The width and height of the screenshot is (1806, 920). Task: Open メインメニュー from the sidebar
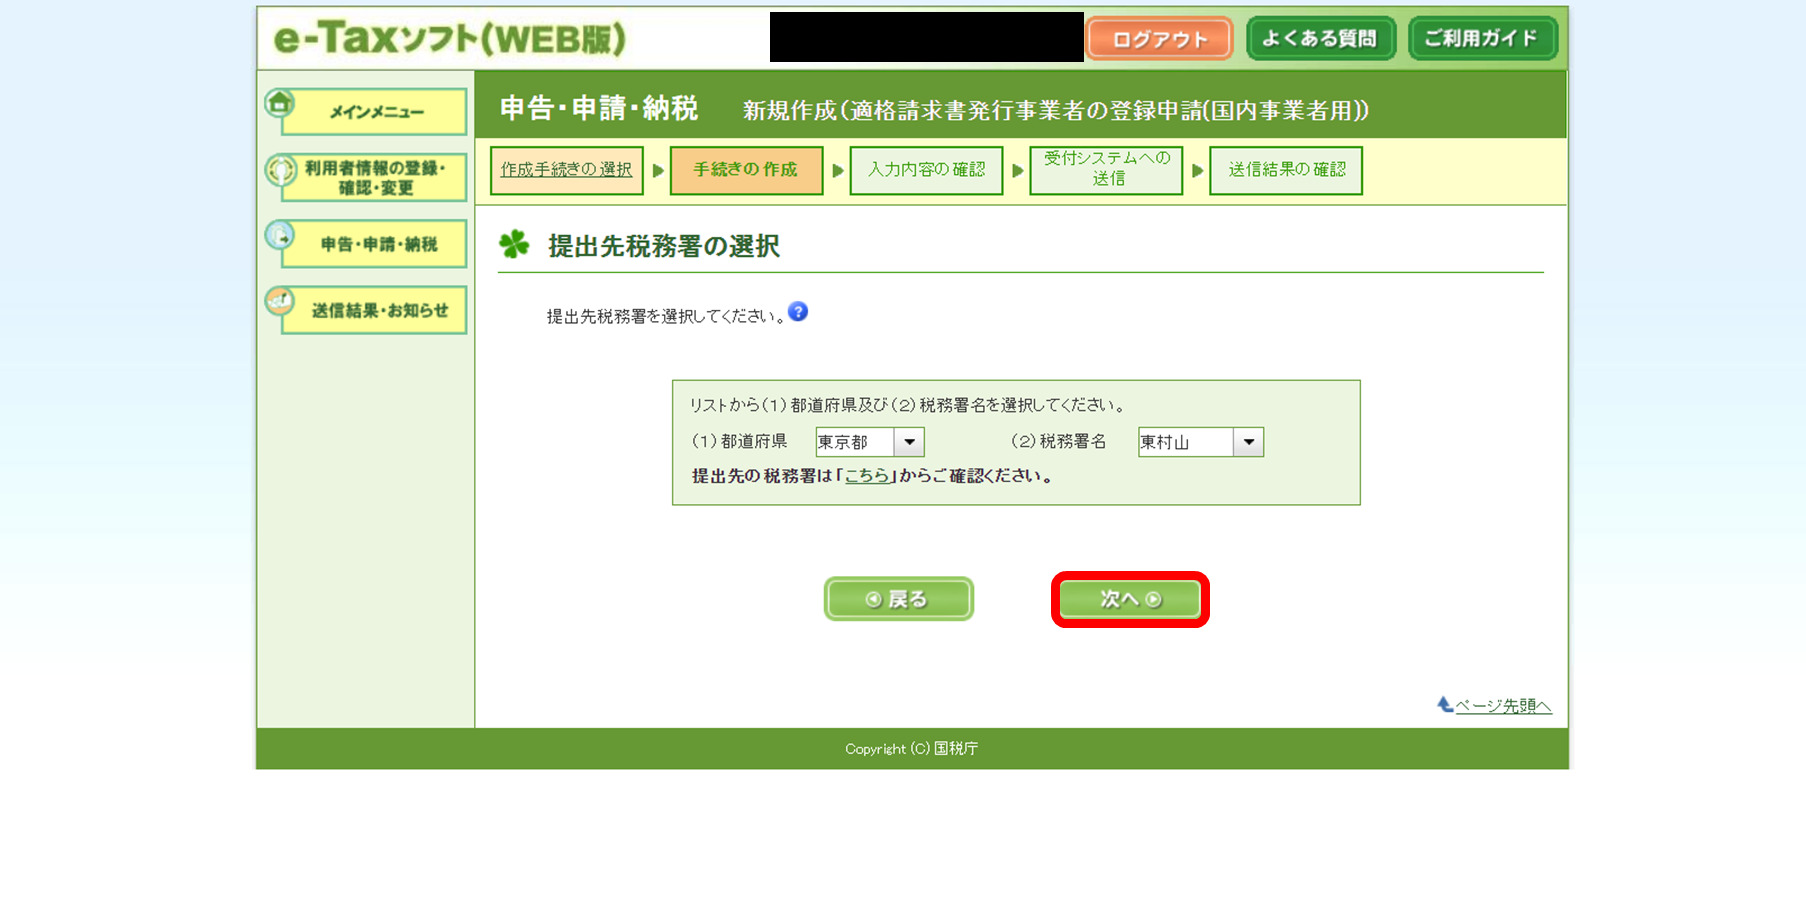pyautogui.click(x=373, y=112)
